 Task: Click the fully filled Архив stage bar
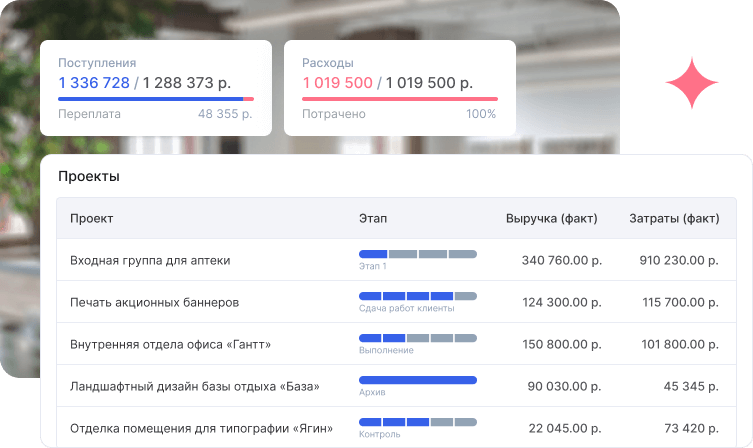(x=417, y=380)
